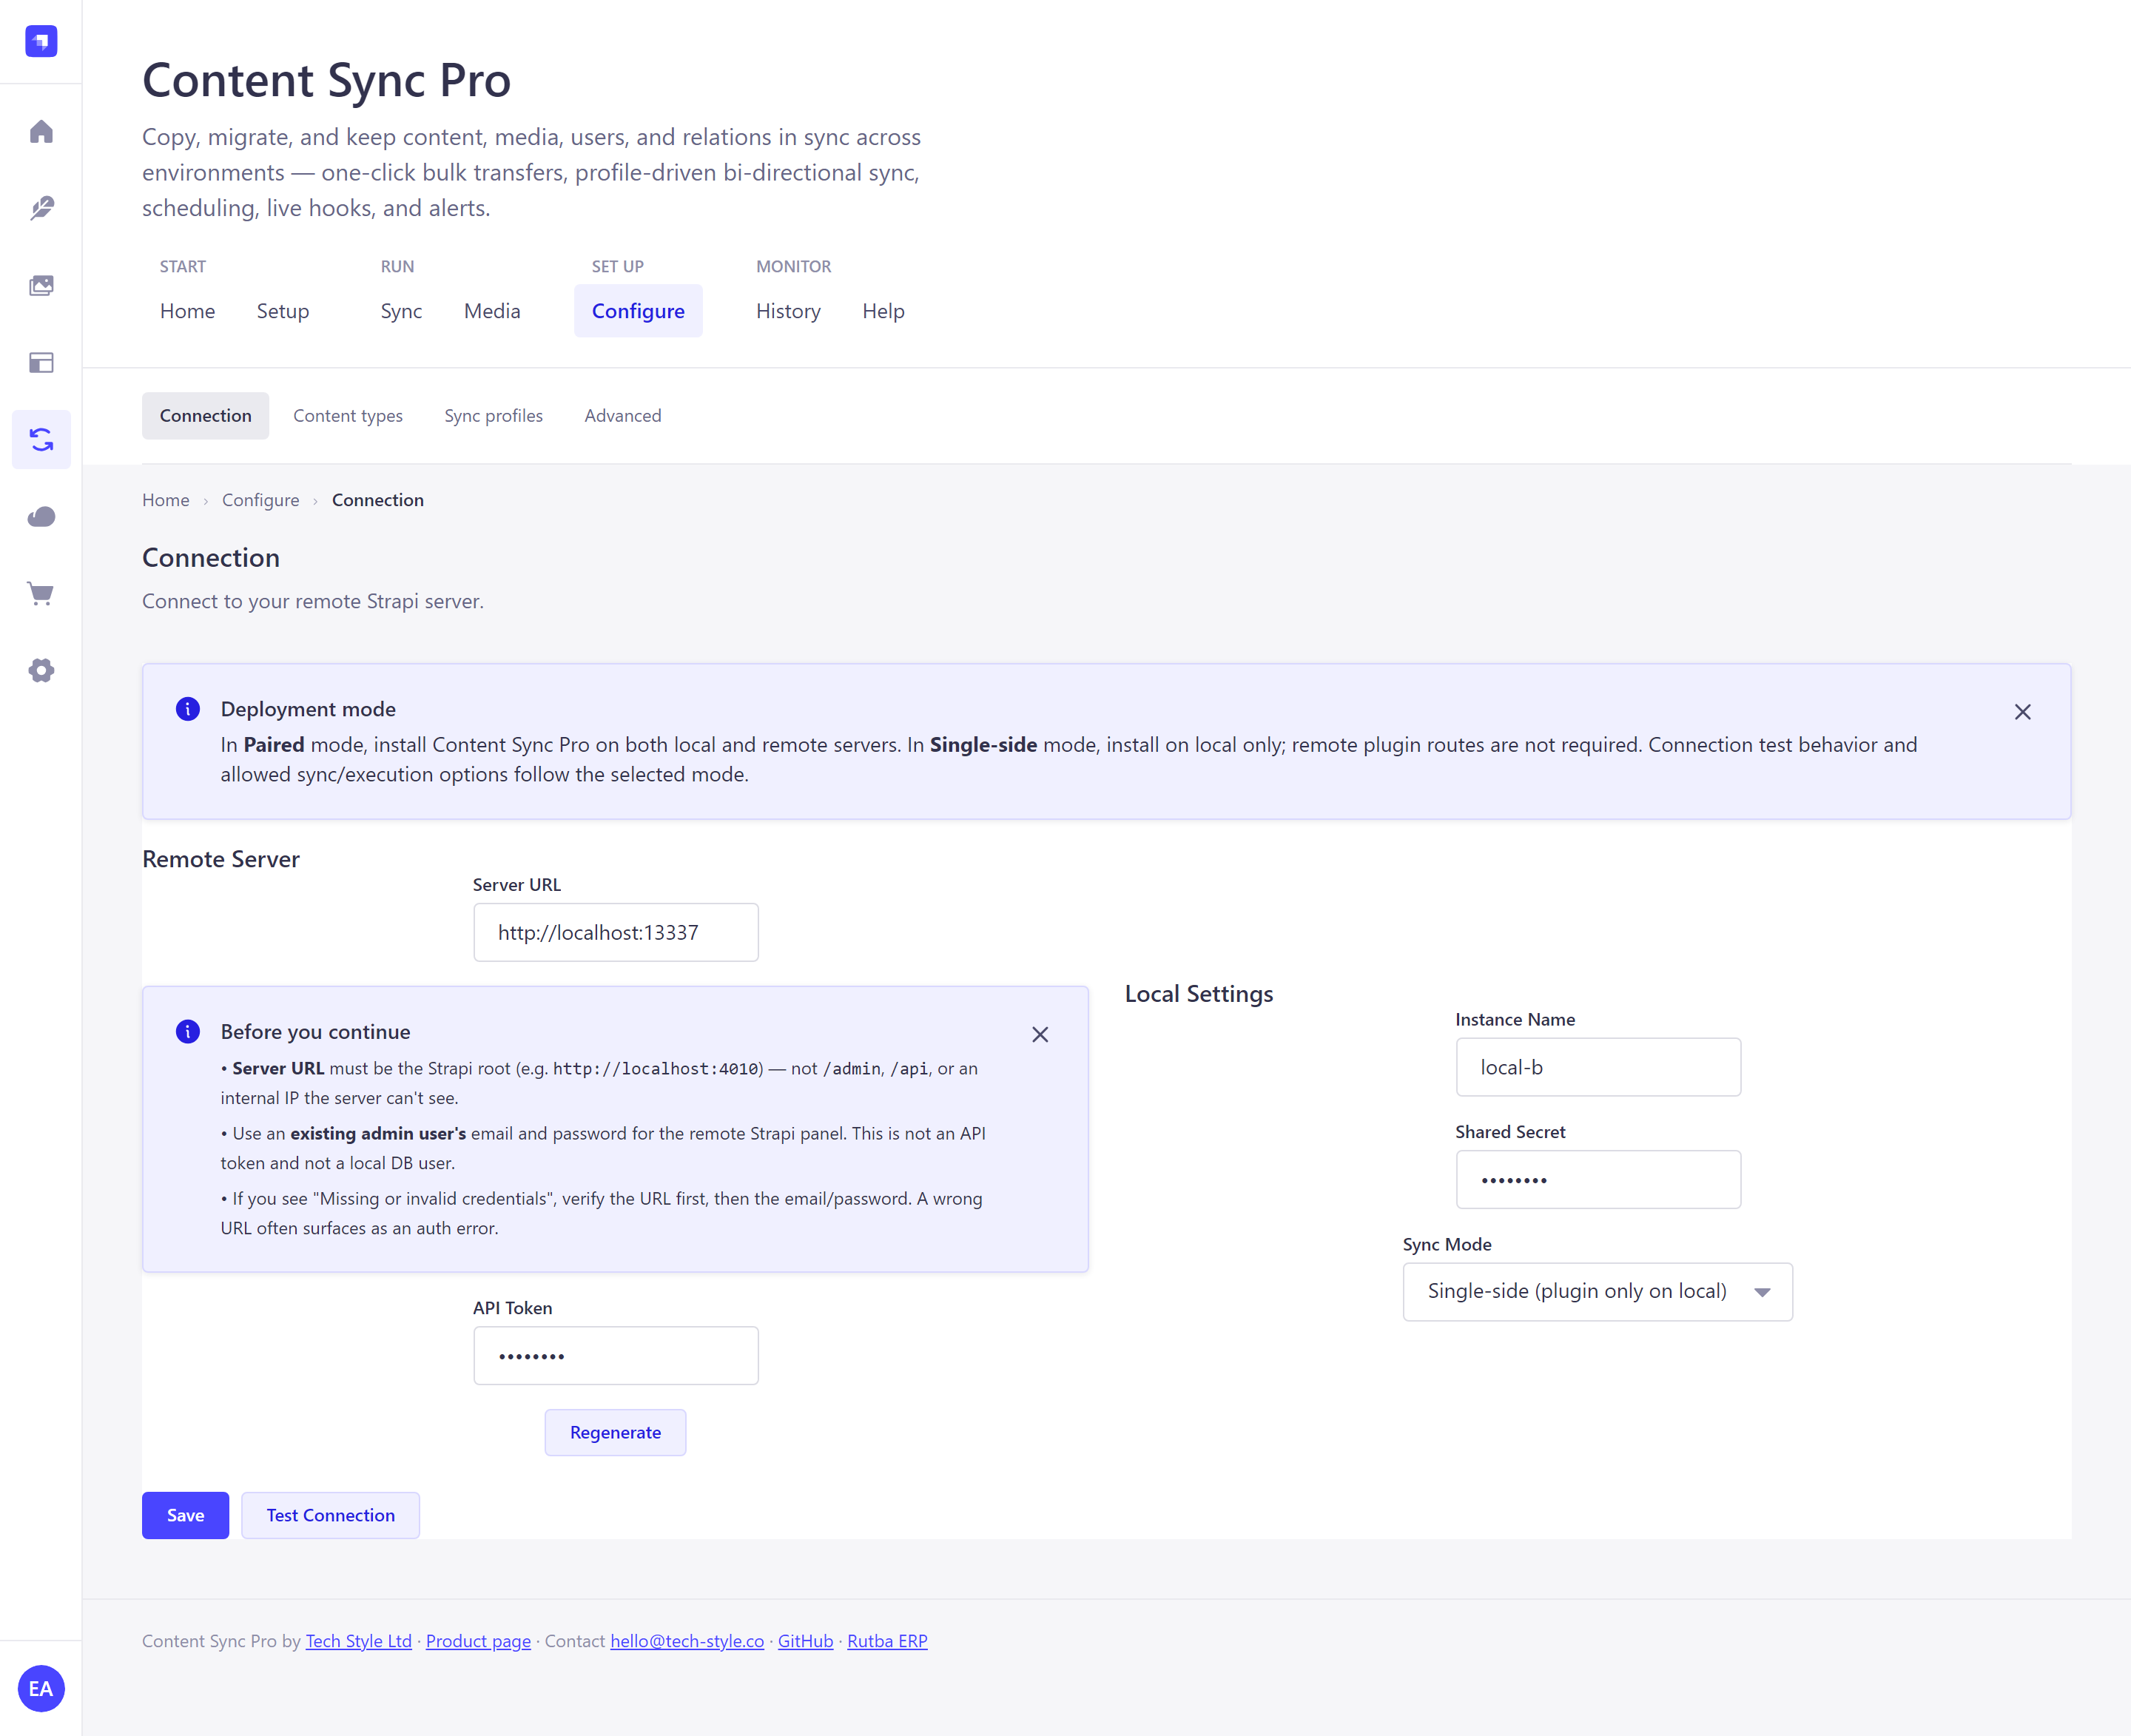The height and width of the screenshot is (1736, 2131).
Task: Click the Strapi logo icon
Action: coord(41,41)
